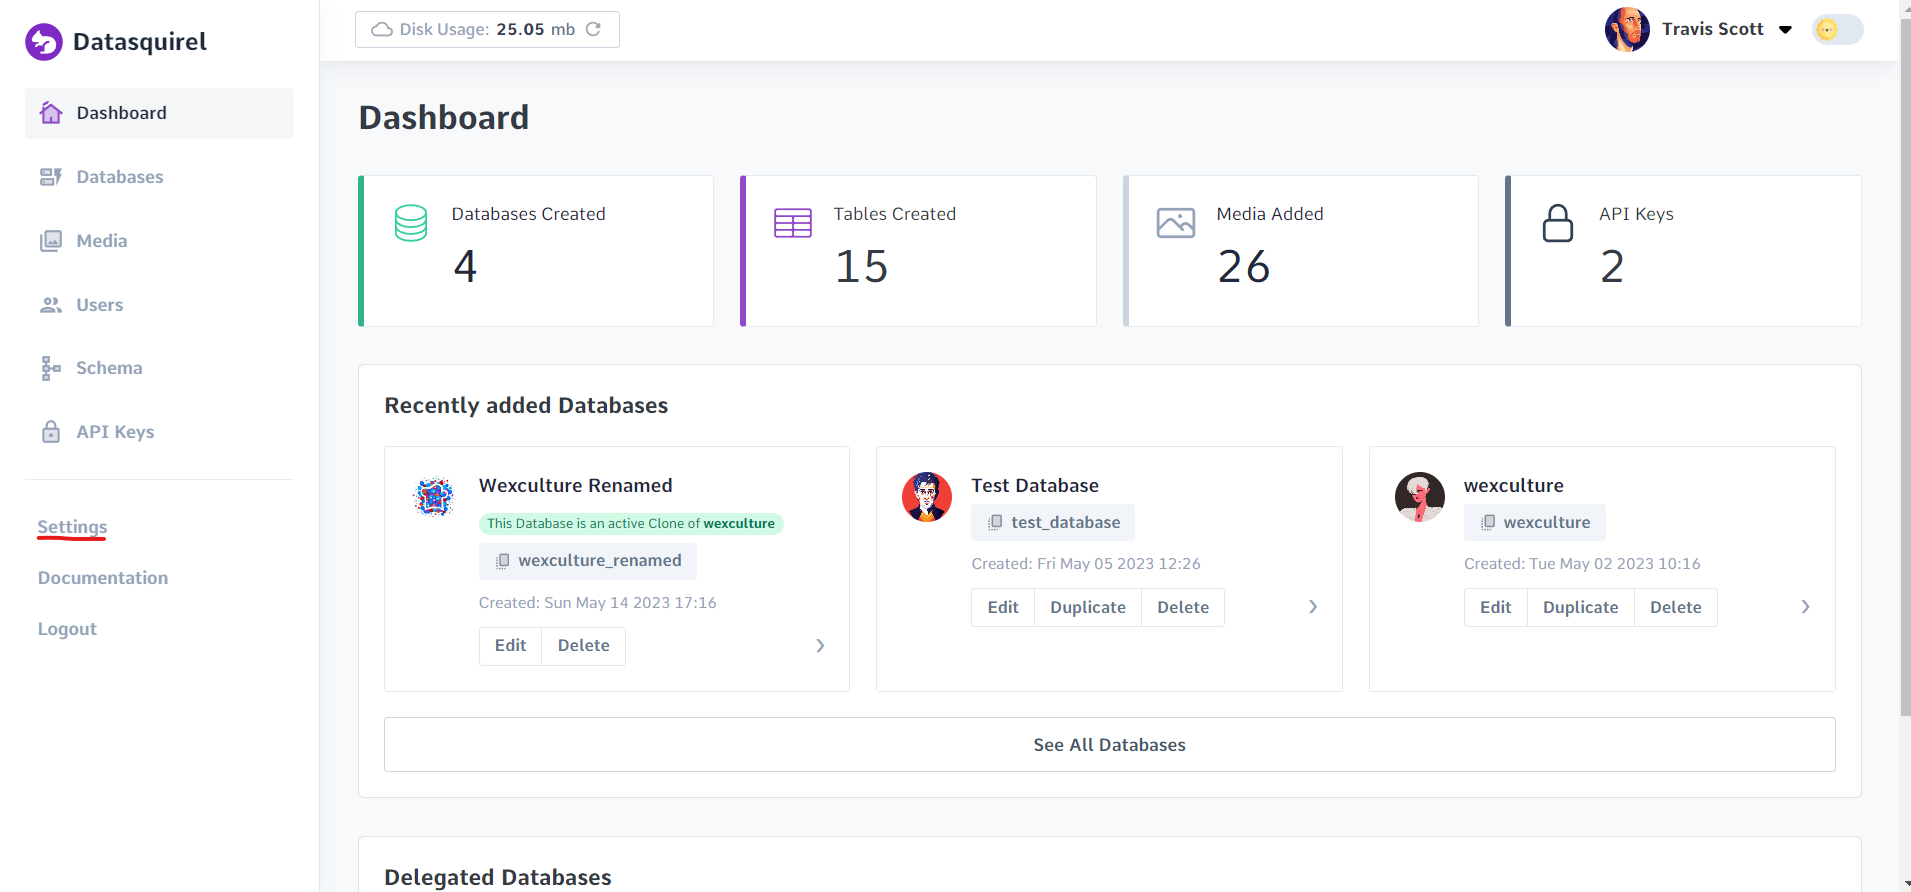Viewport: 1911px width, 892px height.
Task: Click the scrollbar down arrow
Action: click(x=1905, y=883)
